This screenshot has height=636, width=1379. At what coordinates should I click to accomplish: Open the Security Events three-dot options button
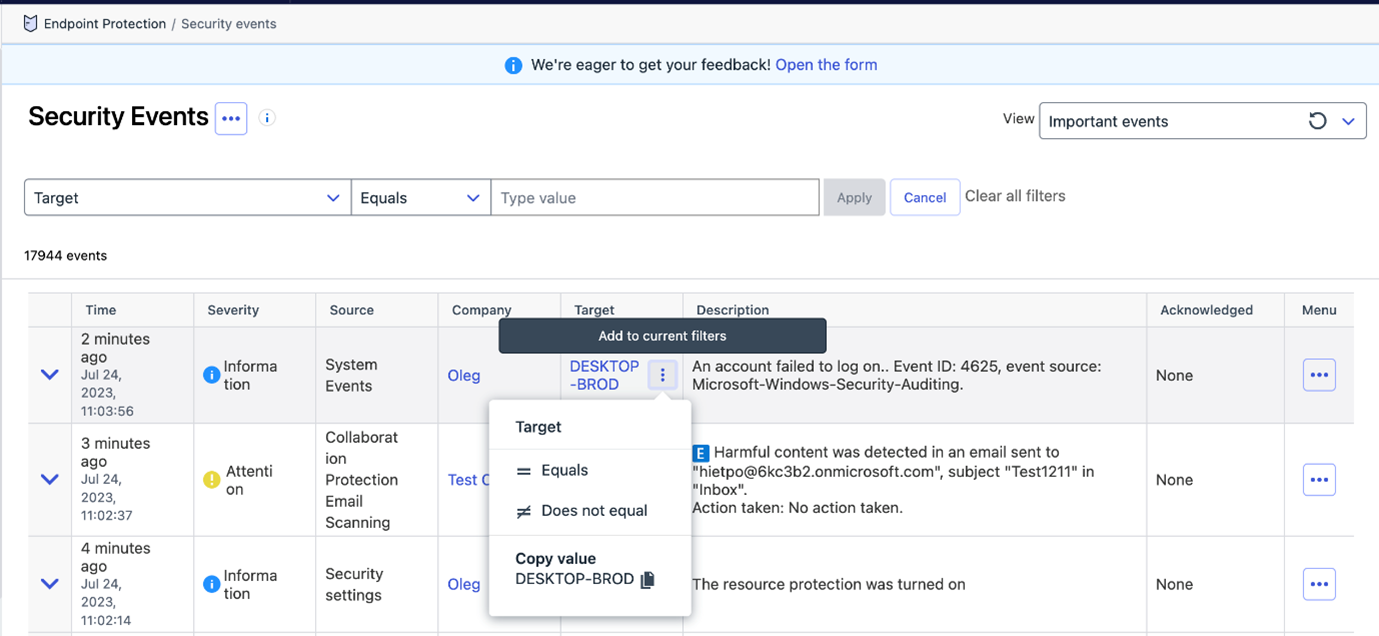tap(231, 118)
